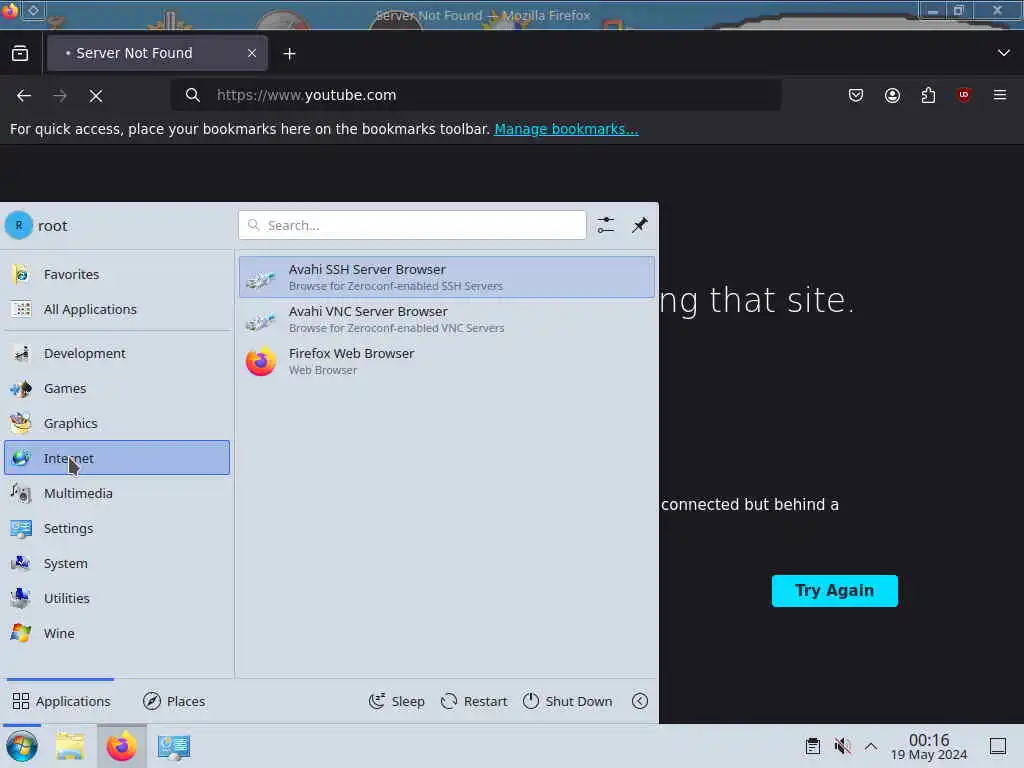
Task: Click the Sleep button
Action: click(x=397, y=701)
